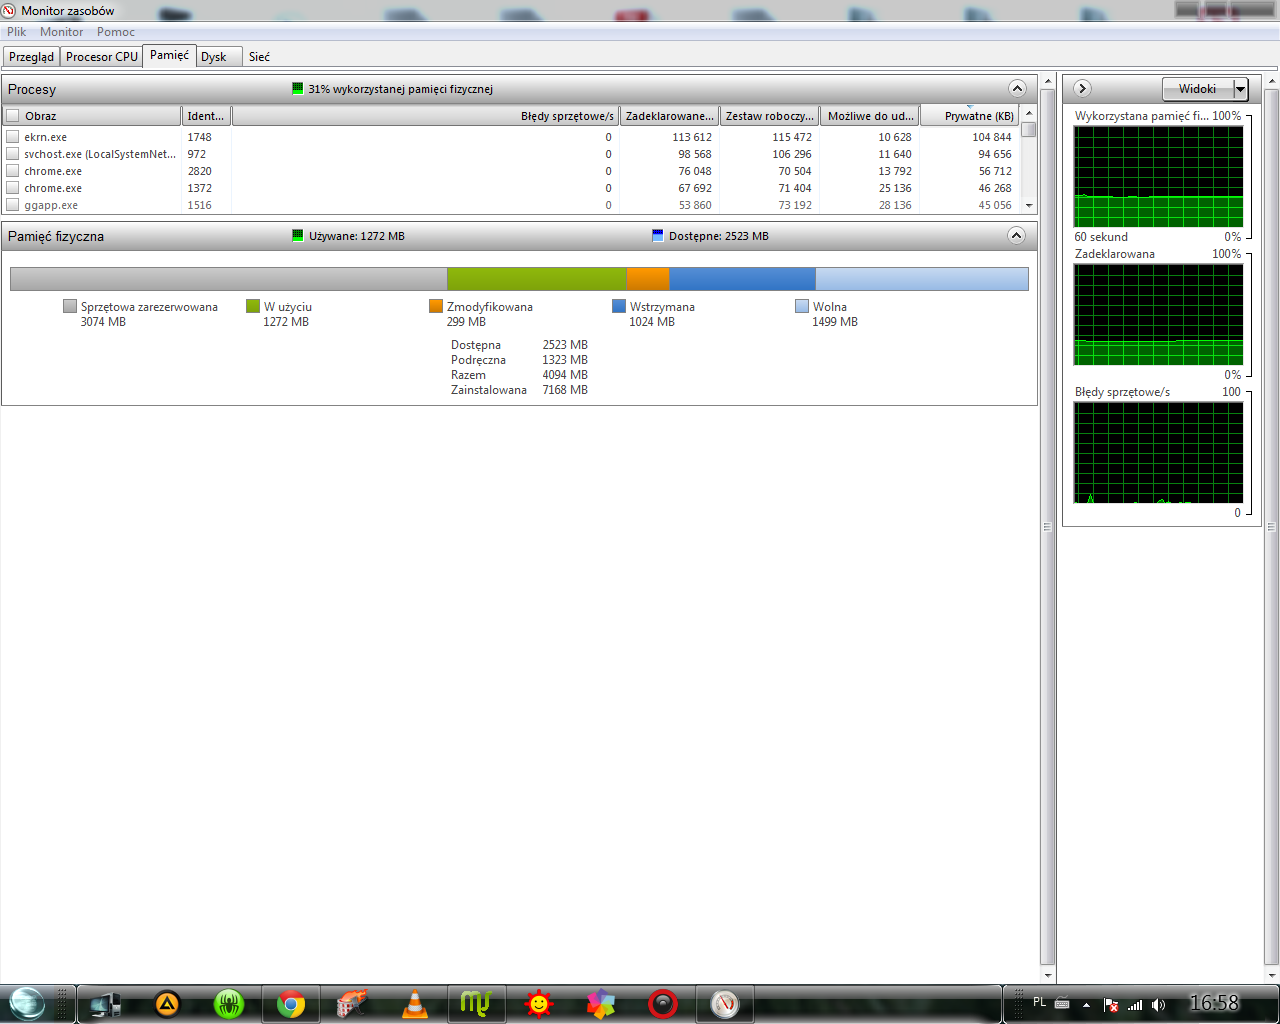Check the chrome.exe PID 2820 checkbox

[x=13, y=171]
